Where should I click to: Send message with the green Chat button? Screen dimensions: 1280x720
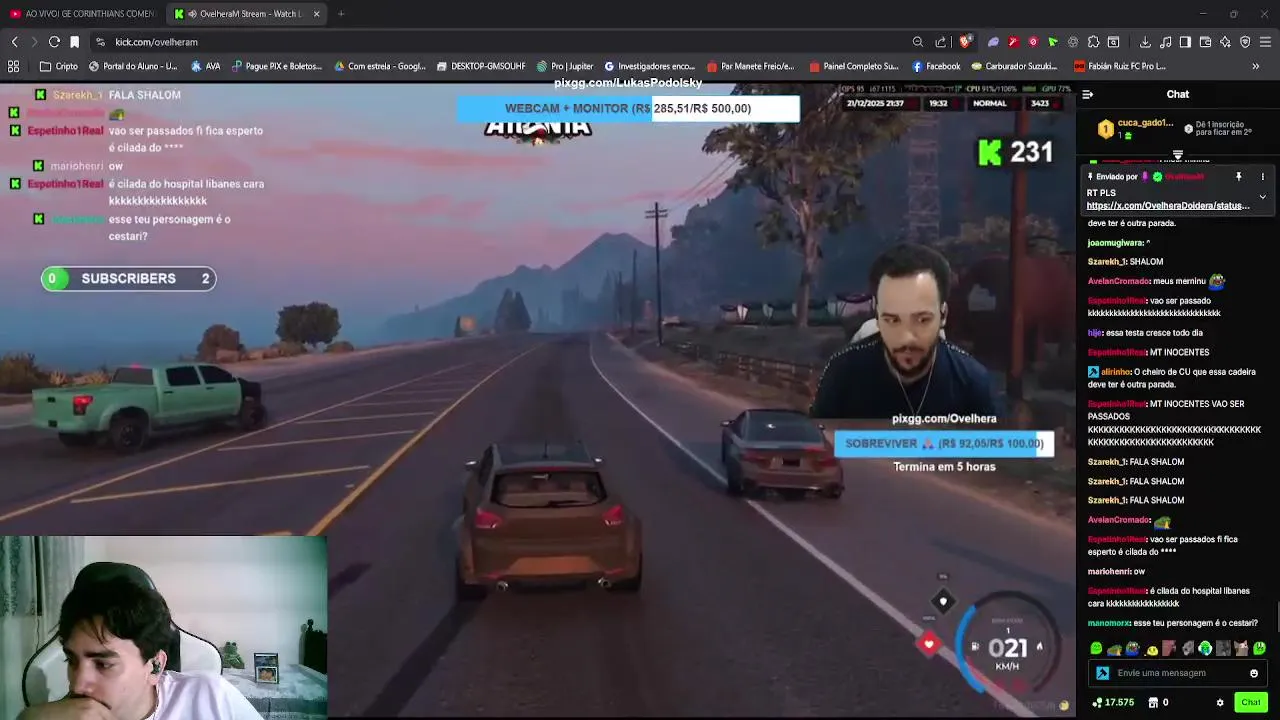pyautogui.click(x=1251, y=702)
